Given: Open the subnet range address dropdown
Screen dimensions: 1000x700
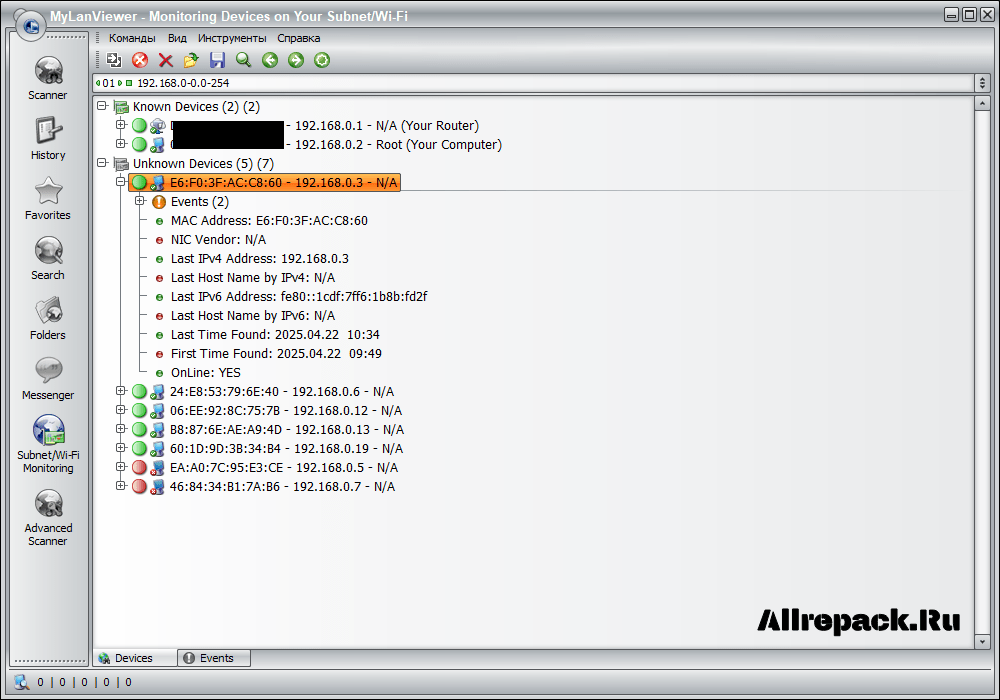Looking at the screenshot, I should pos(982,83).
